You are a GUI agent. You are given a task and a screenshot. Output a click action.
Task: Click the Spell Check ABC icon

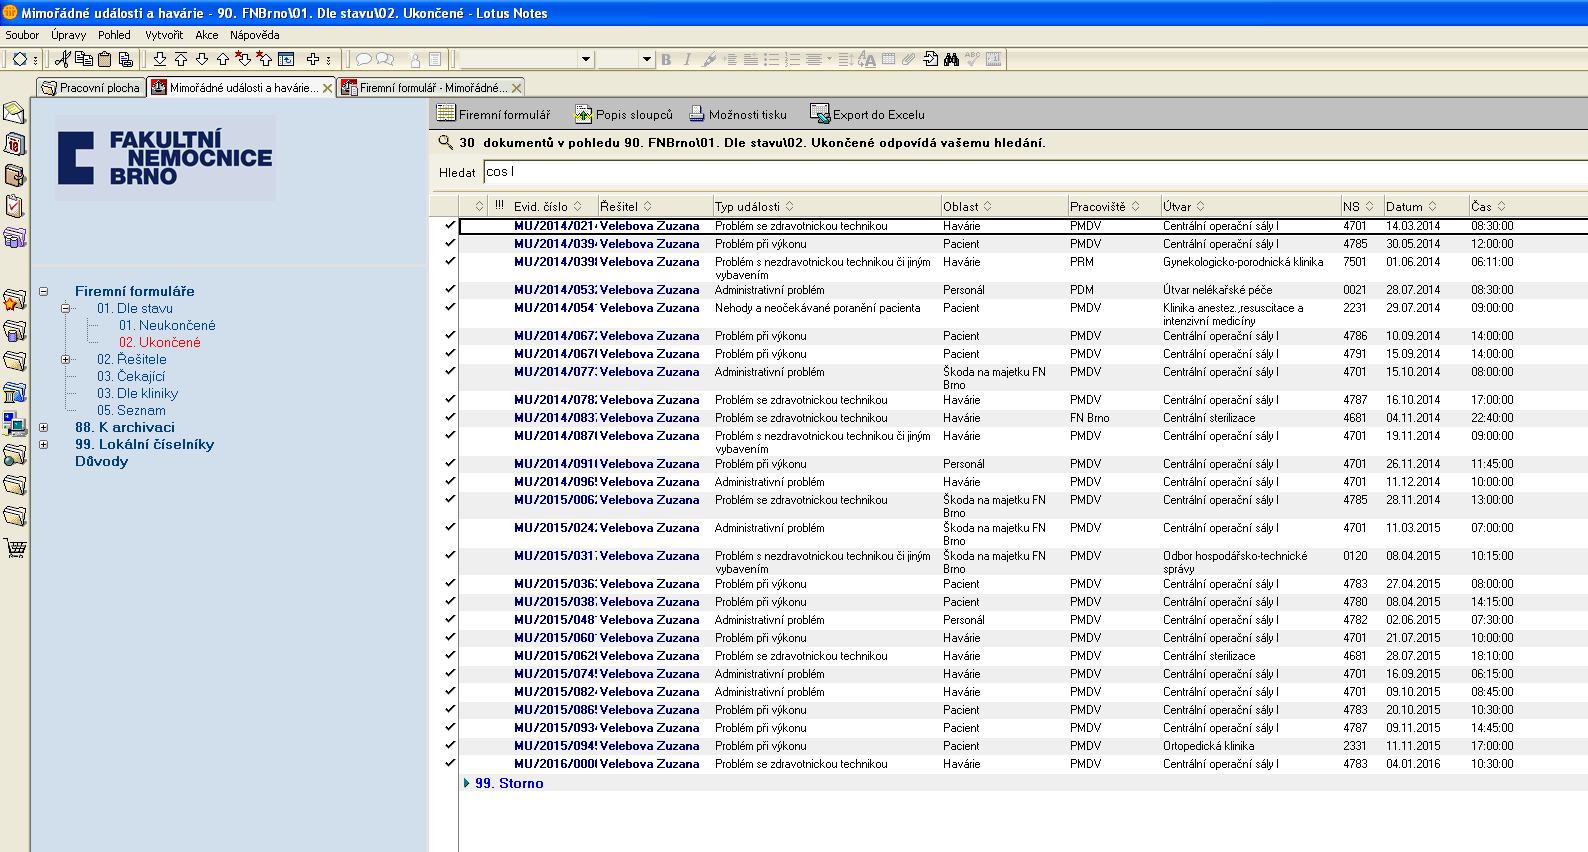tap(972, 59)
